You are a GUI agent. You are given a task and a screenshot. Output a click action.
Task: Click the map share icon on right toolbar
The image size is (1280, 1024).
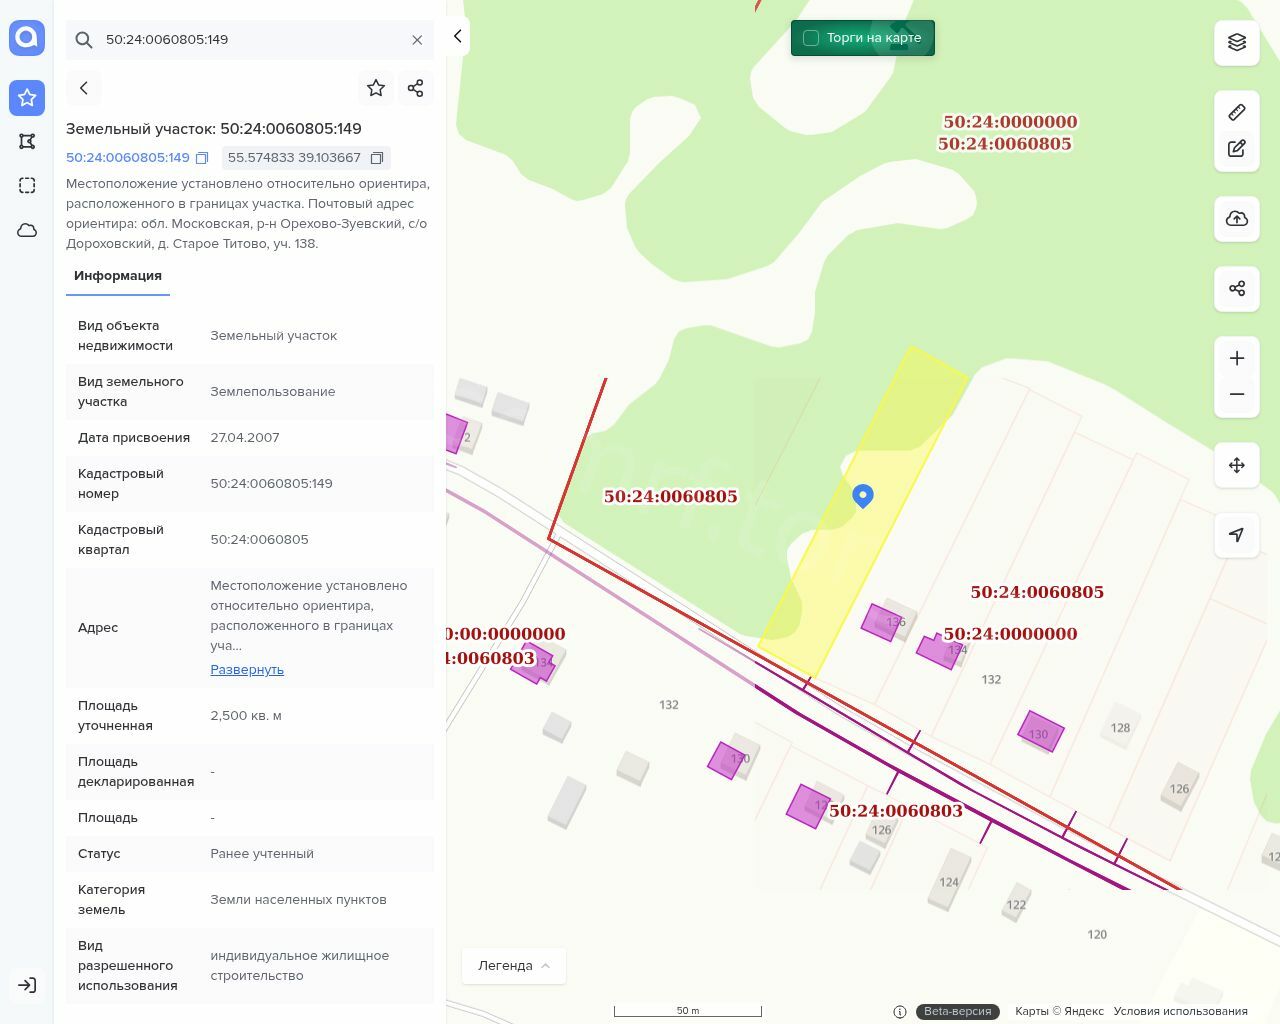click(x=1237, y=289)
